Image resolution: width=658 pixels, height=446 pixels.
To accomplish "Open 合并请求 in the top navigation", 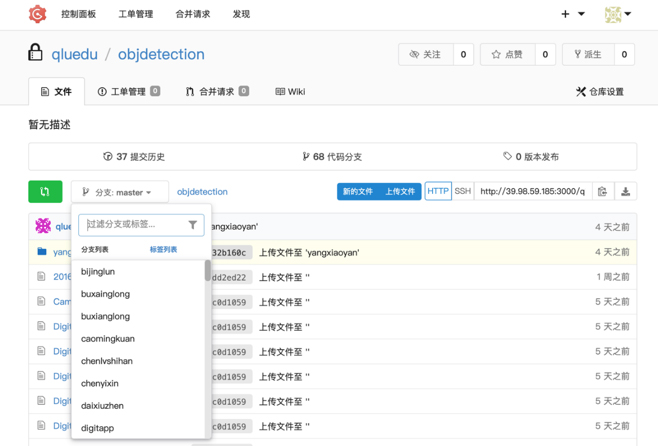I will click(193, 14).
